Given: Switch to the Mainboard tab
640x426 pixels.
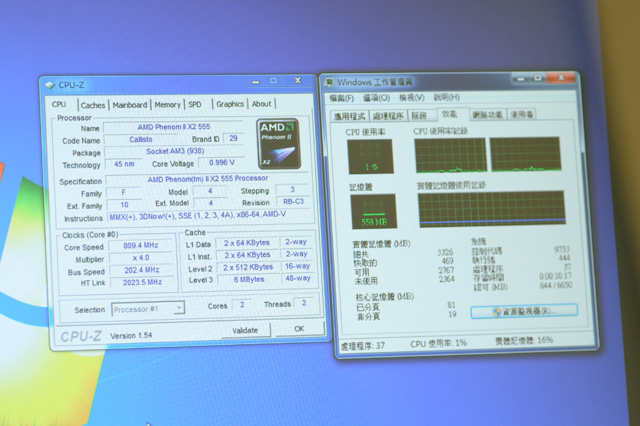Looking at the screenshot, I should click(x=130, y=105).
